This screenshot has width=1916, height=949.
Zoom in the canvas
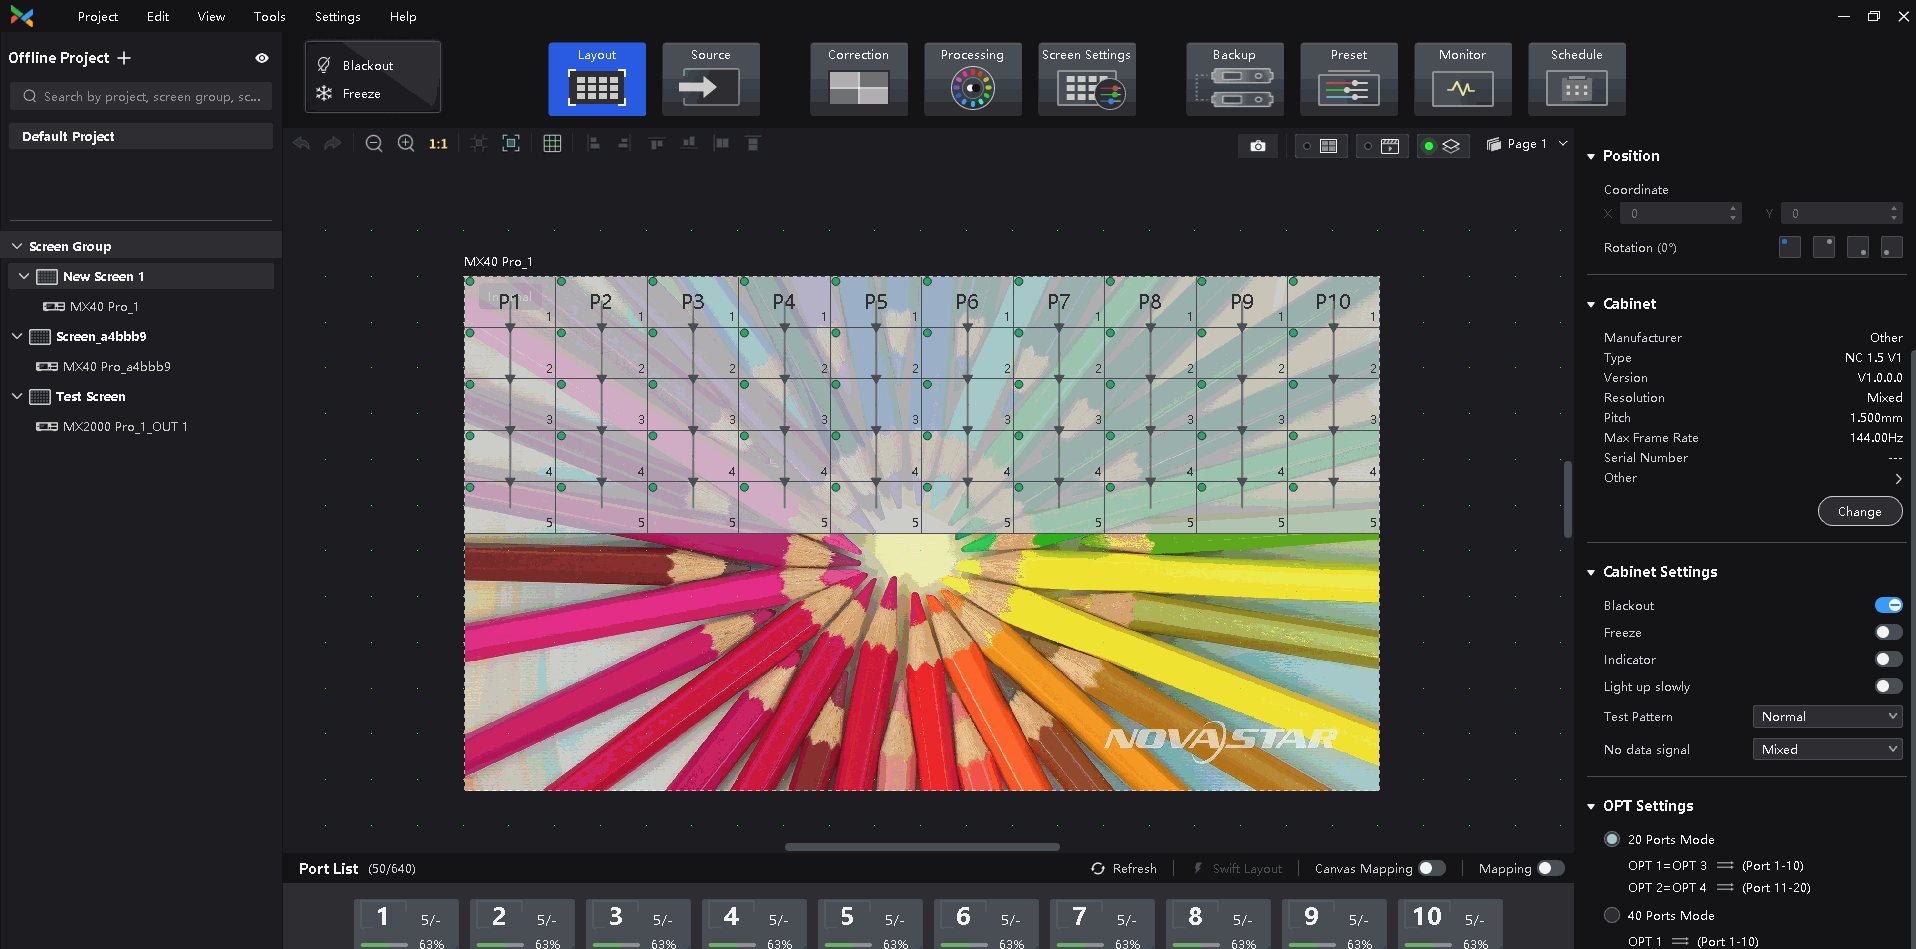tap(406, 143)
